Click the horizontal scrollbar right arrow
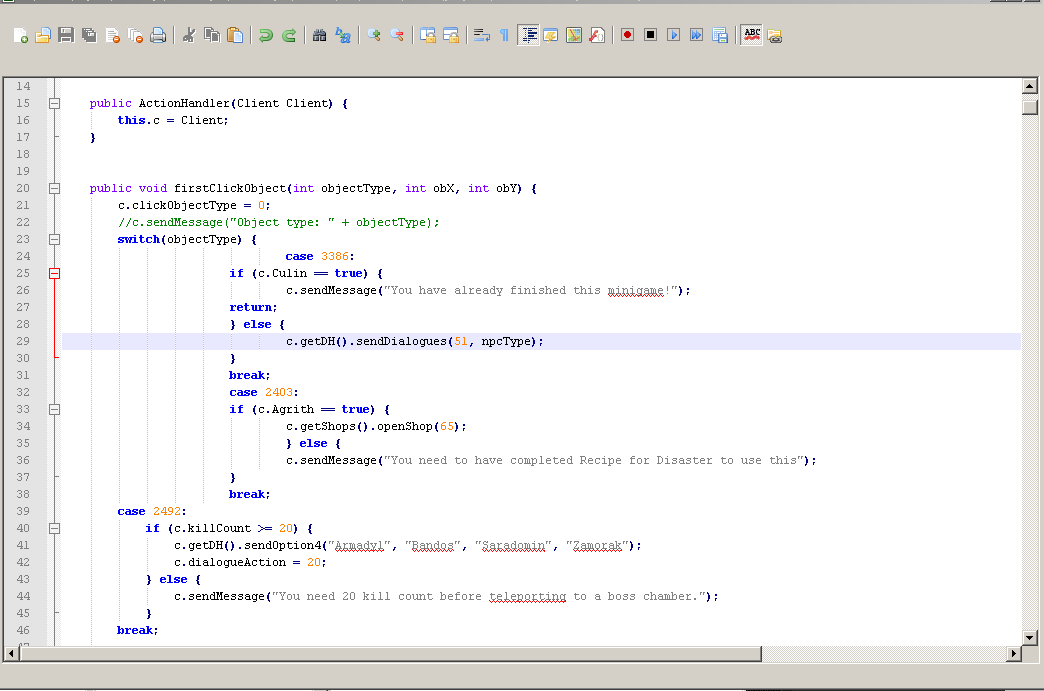 tap(1013, 654)
